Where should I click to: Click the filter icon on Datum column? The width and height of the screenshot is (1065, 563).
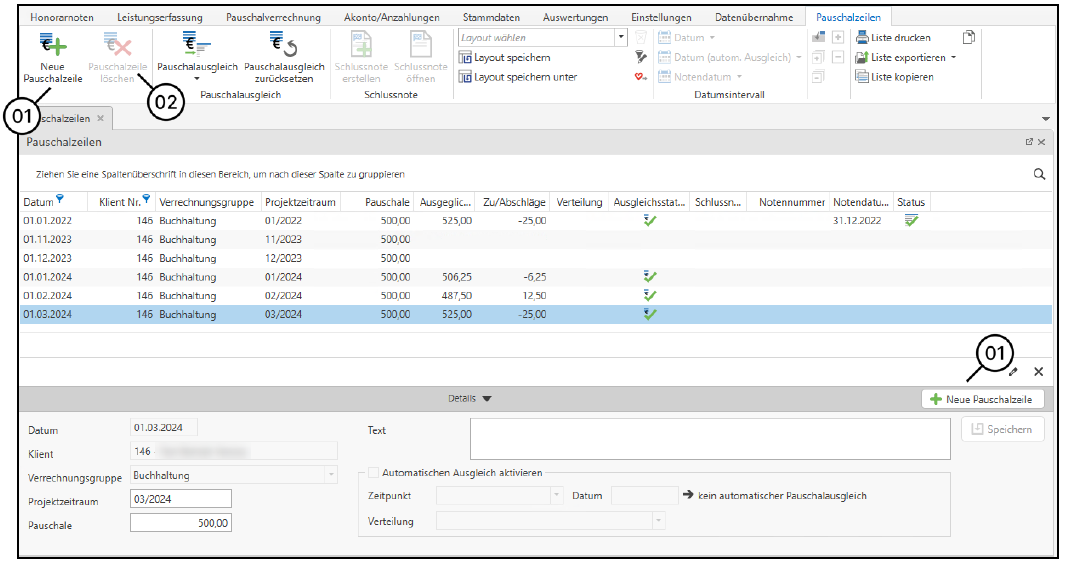click(x=61, y=200)
